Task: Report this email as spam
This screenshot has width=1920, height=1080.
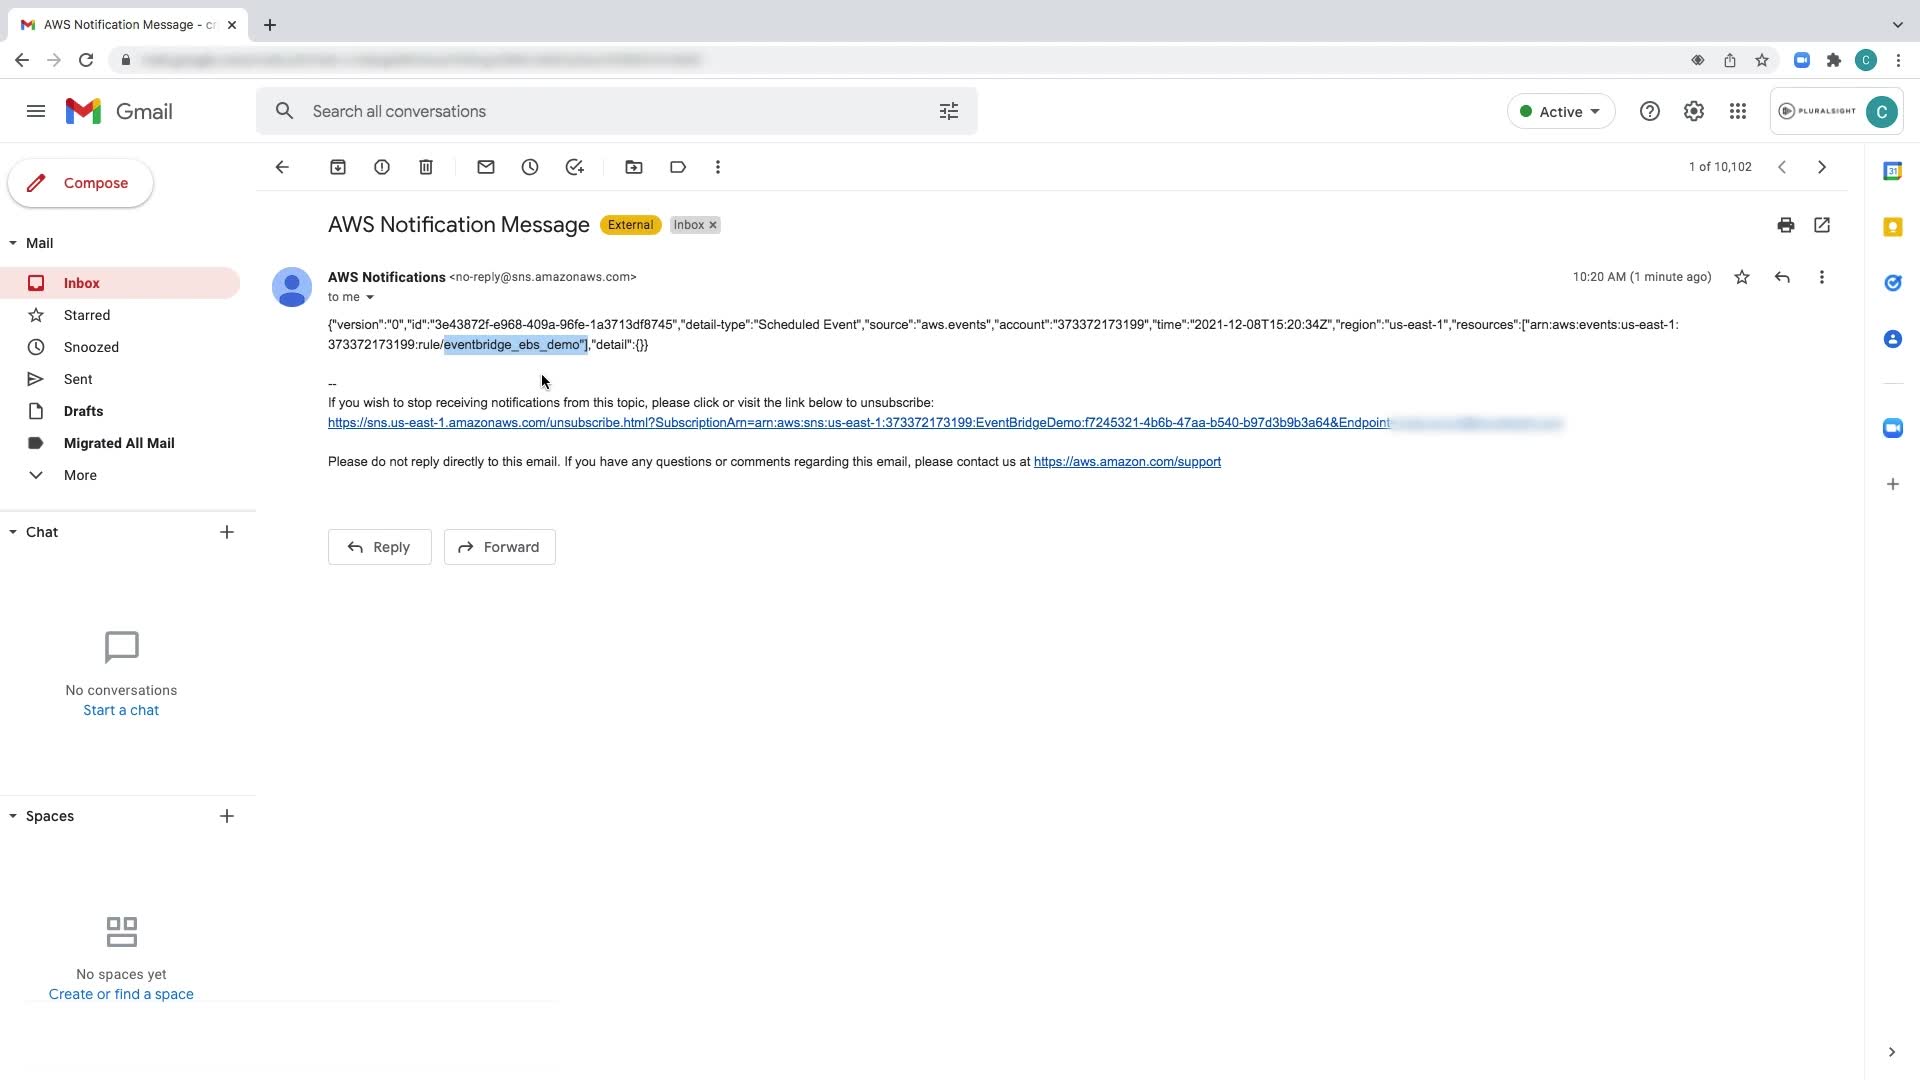Action: point(382,167)
